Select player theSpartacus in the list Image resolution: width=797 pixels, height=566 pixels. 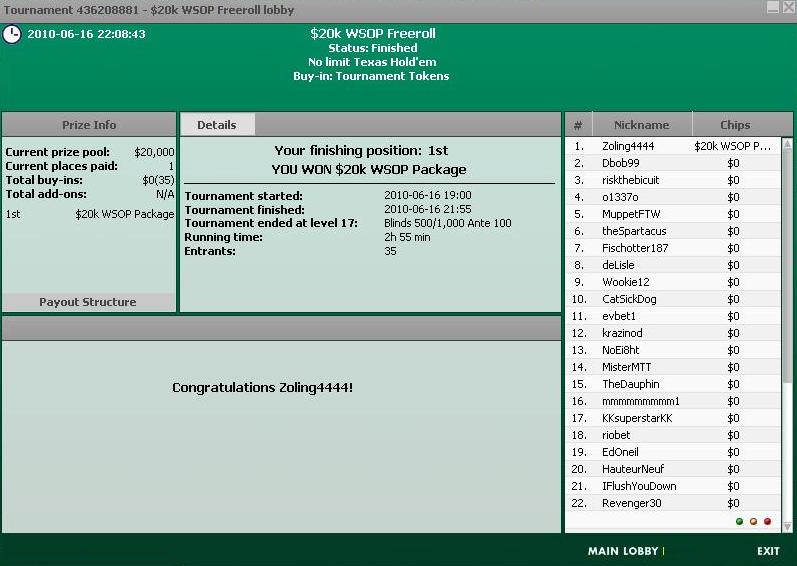[x=673, y=231]
